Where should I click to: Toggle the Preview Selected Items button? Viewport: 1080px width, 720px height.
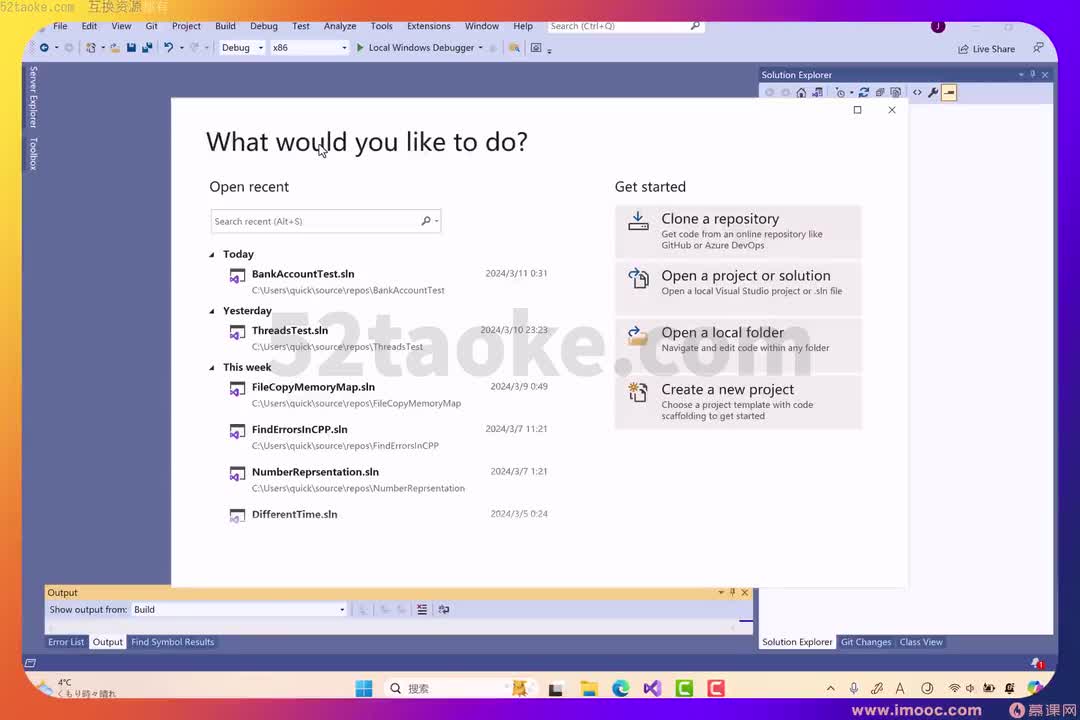(949, 92)
